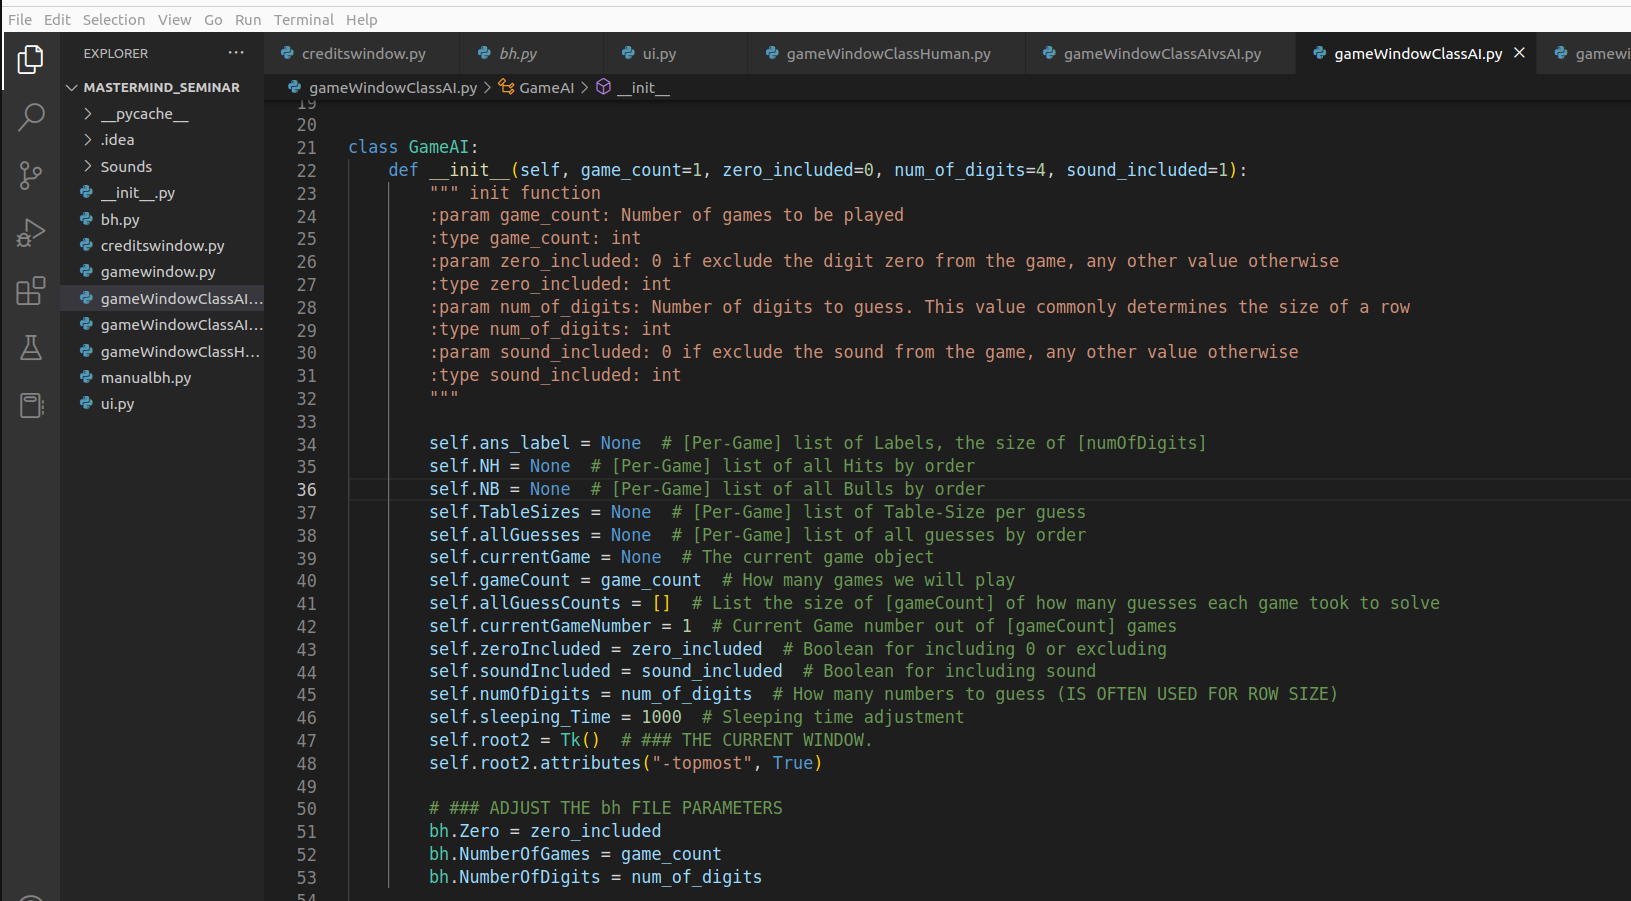
Task: Click __init__ in the breadcrumb bar
Action: pyautogui.click(x=644, y=87)
